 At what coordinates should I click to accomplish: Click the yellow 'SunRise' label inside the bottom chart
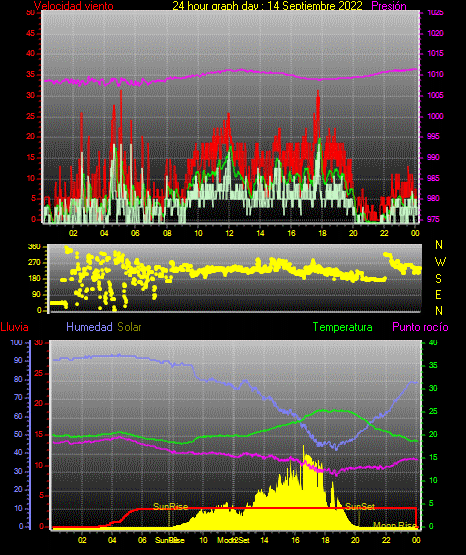click(171, 507)
